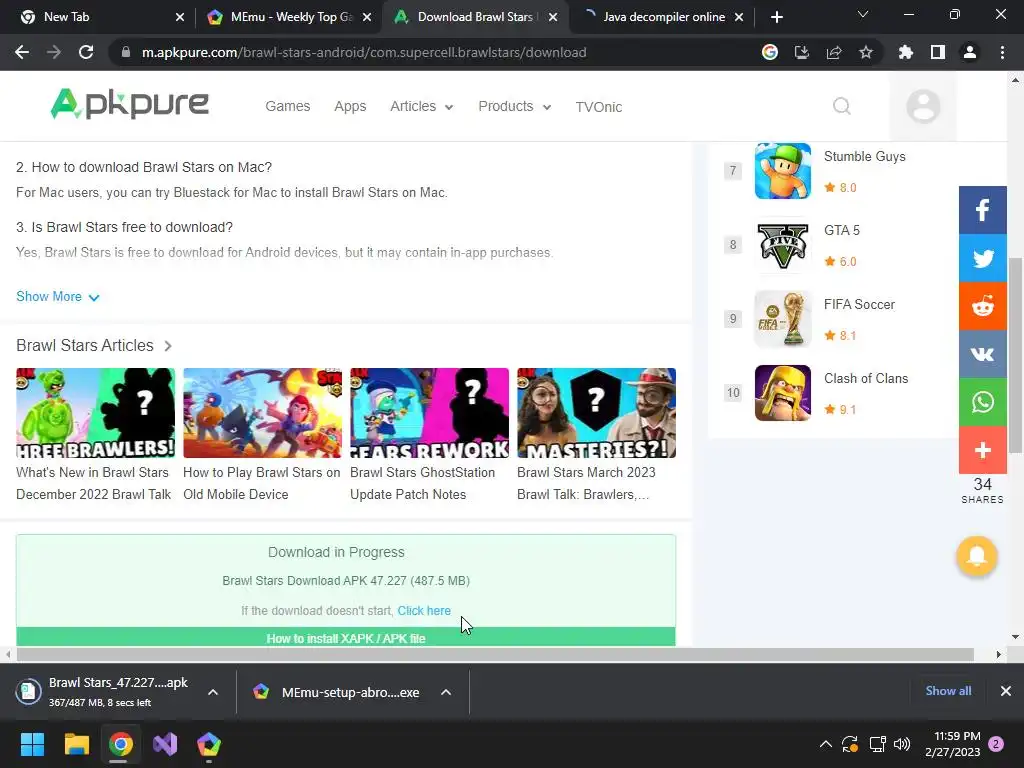The height and width of the screenshot is (768, 1024).
Task: Open the taskbar notification count badge
Action: [x=996, y=744]
